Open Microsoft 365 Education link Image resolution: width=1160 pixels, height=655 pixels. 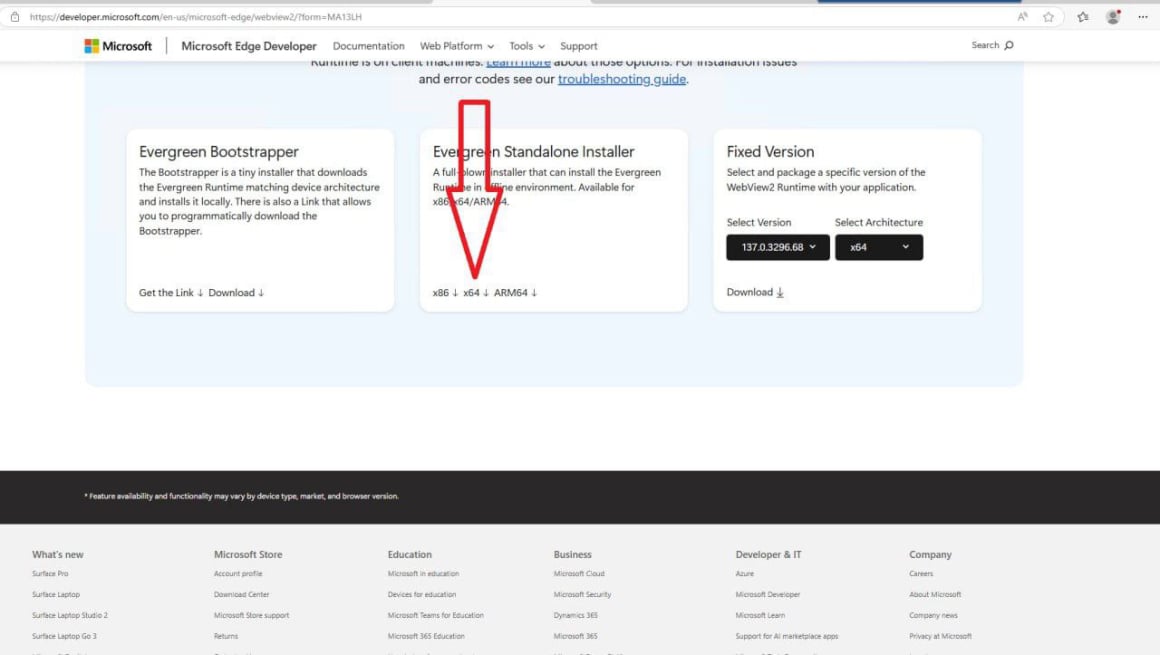pos(426,636)
